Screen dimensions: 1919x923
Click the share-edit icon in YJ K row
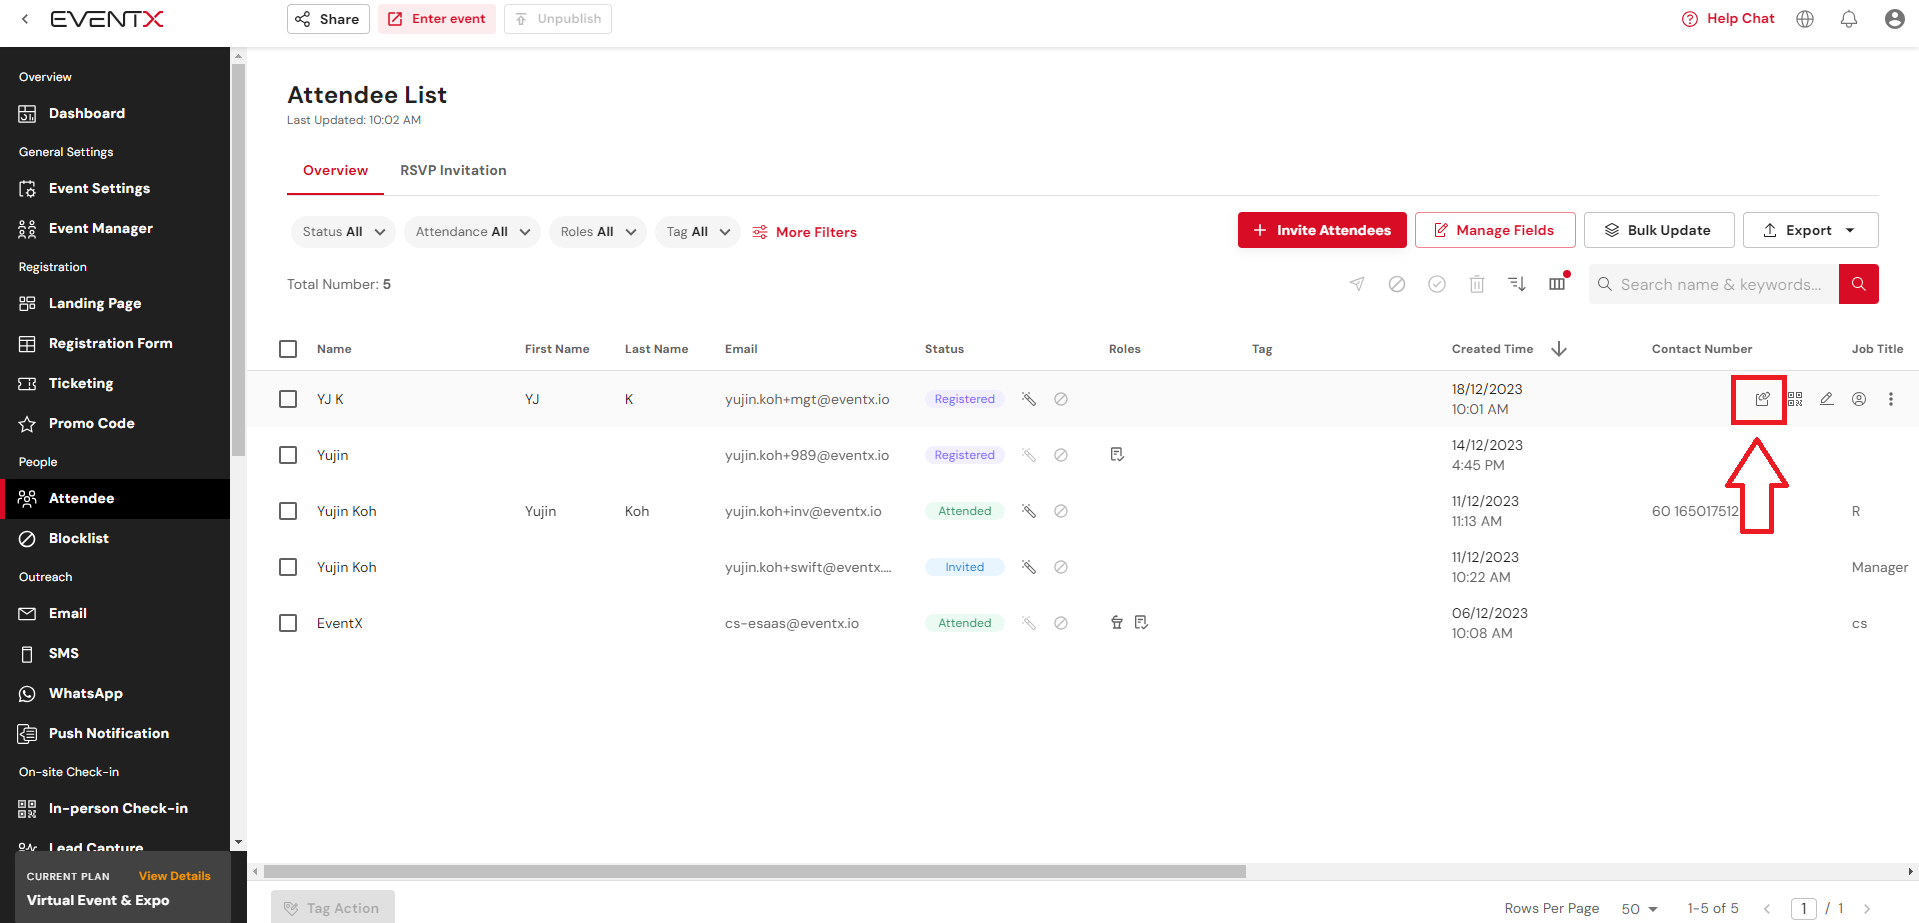click(1762, 399)
